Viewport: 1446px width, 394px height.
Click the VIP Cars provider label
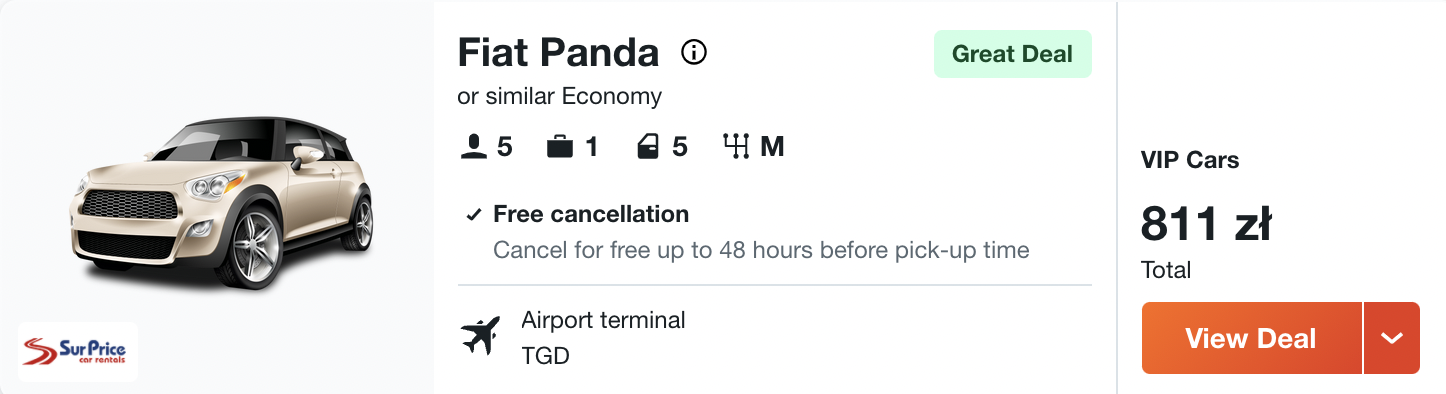(x=1190, y=160)
